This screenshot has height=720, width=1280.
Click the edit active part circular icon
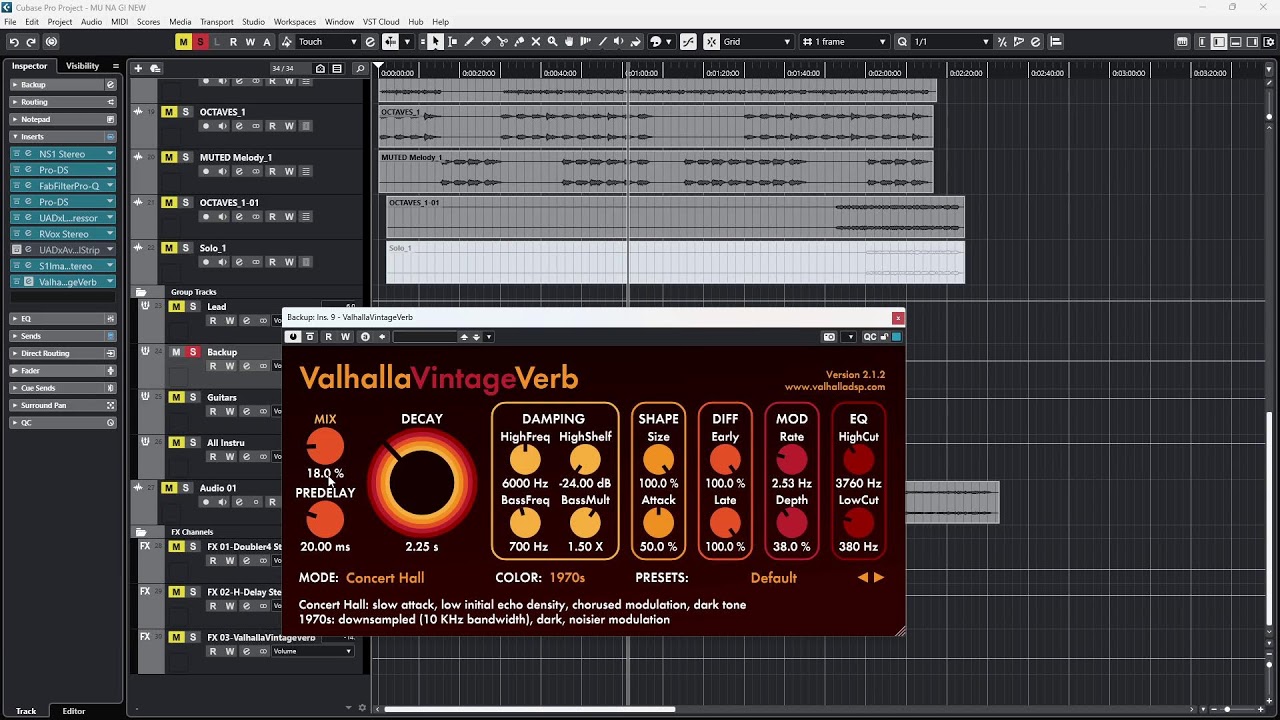pos(51,42)
